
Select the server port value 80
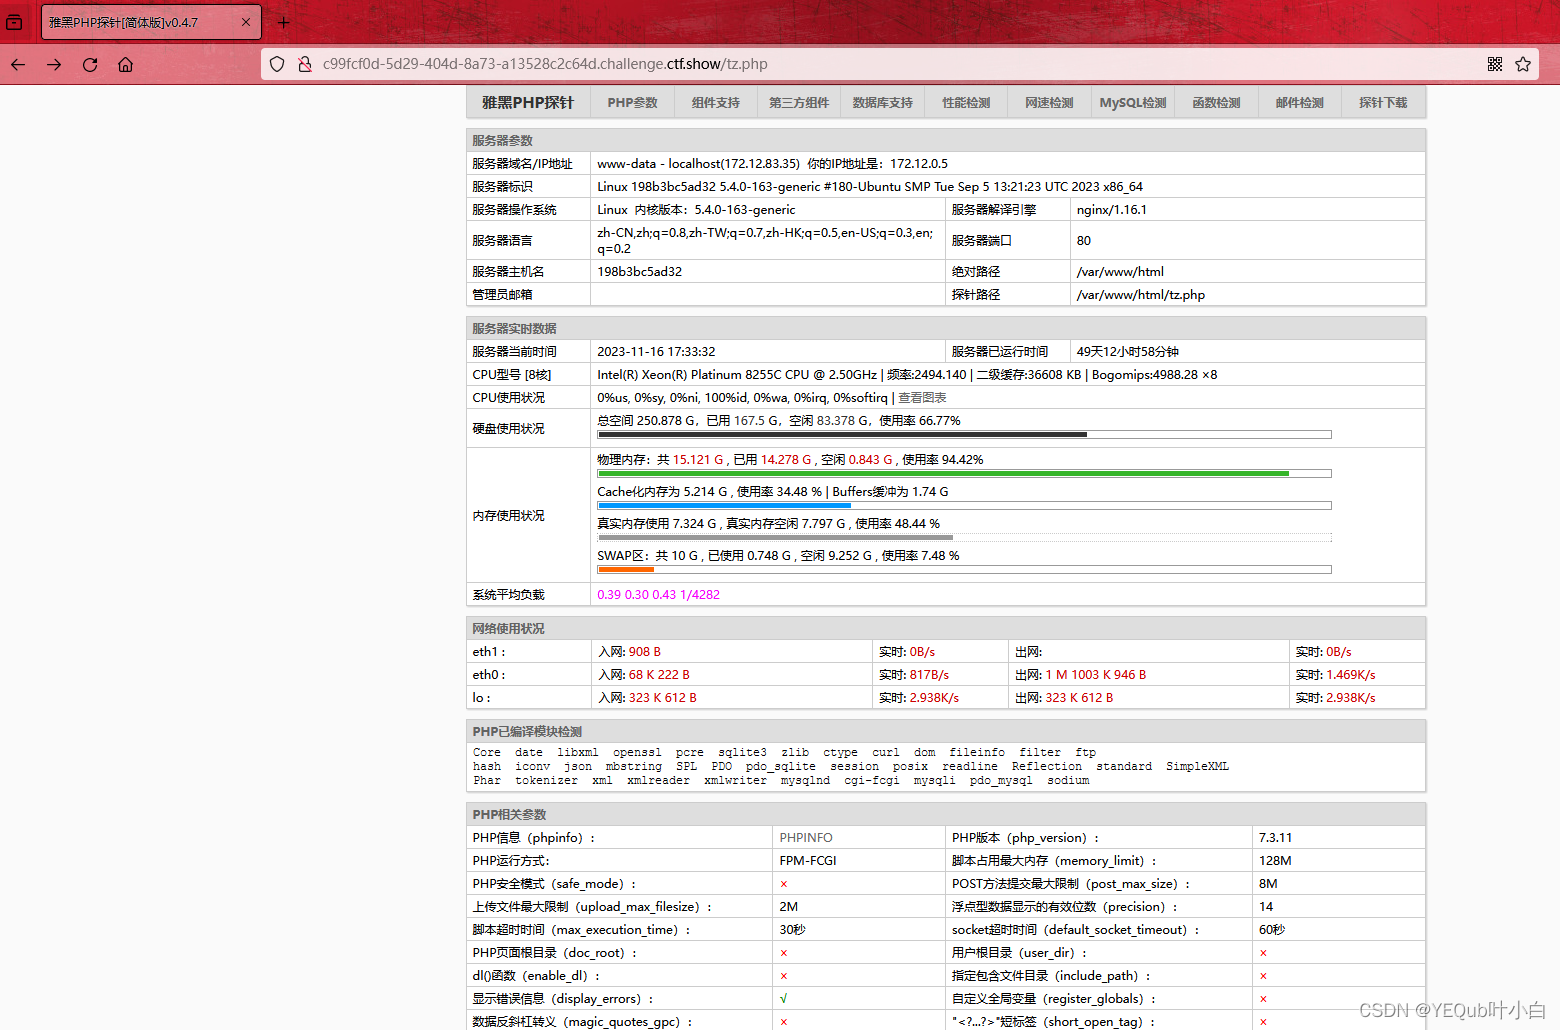[1084, 241]
